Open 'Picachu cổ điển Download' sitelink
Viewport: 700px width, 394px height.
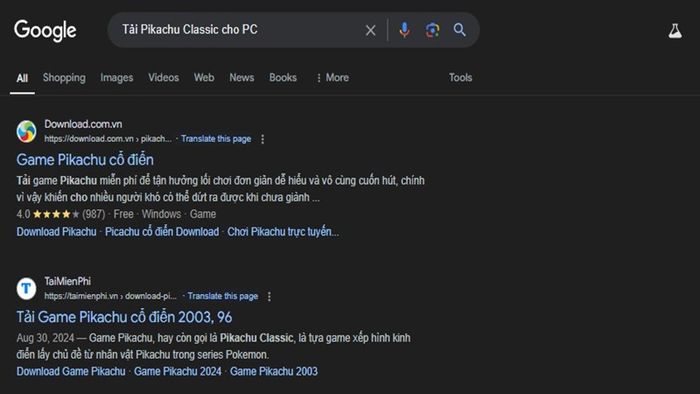point(162,232)
